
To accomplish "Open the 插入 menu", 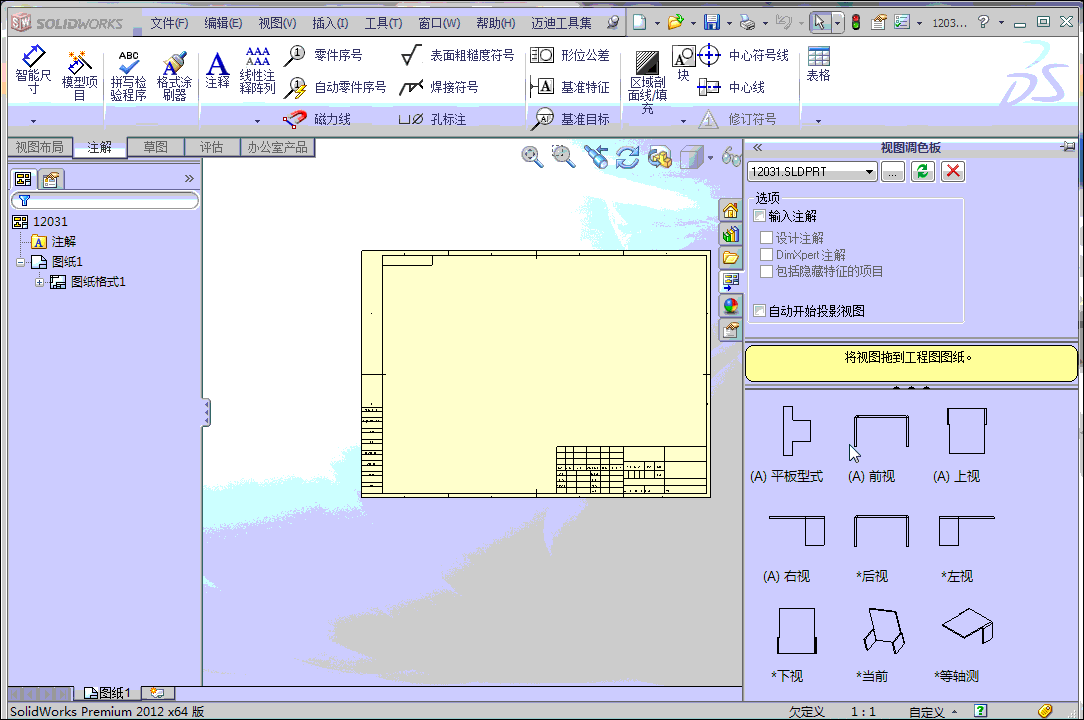I will click(x=332, y=22).
